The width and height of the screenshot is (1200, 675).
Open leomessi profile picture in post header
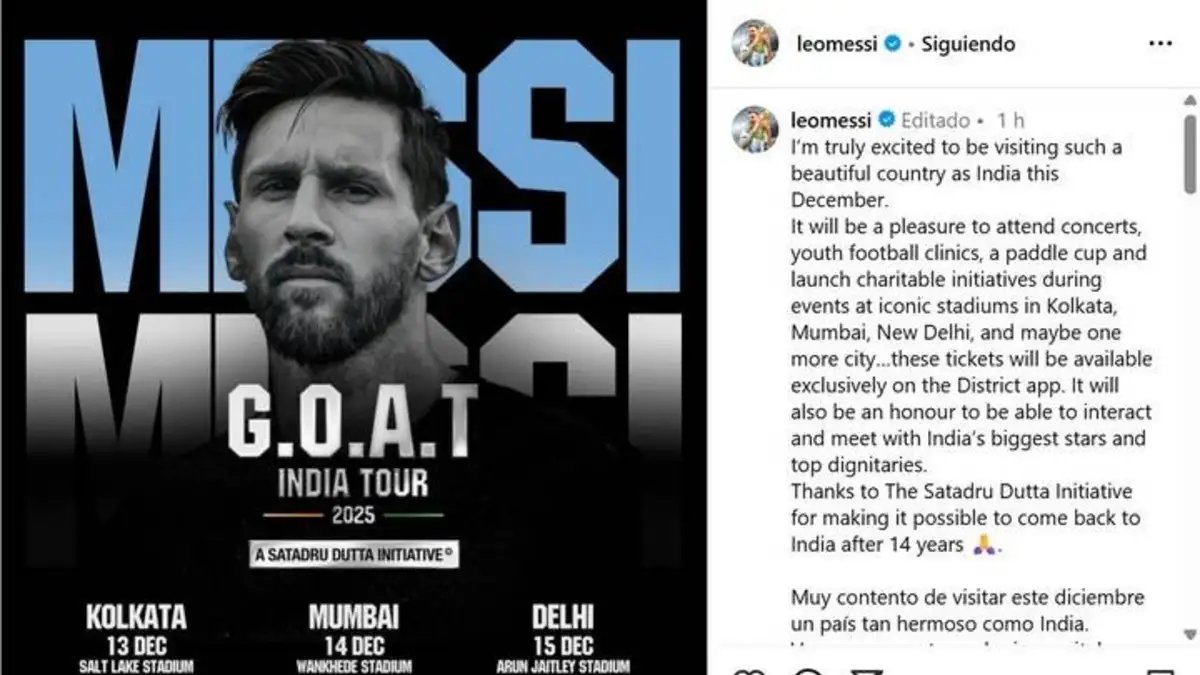click(x=754, y=43)
